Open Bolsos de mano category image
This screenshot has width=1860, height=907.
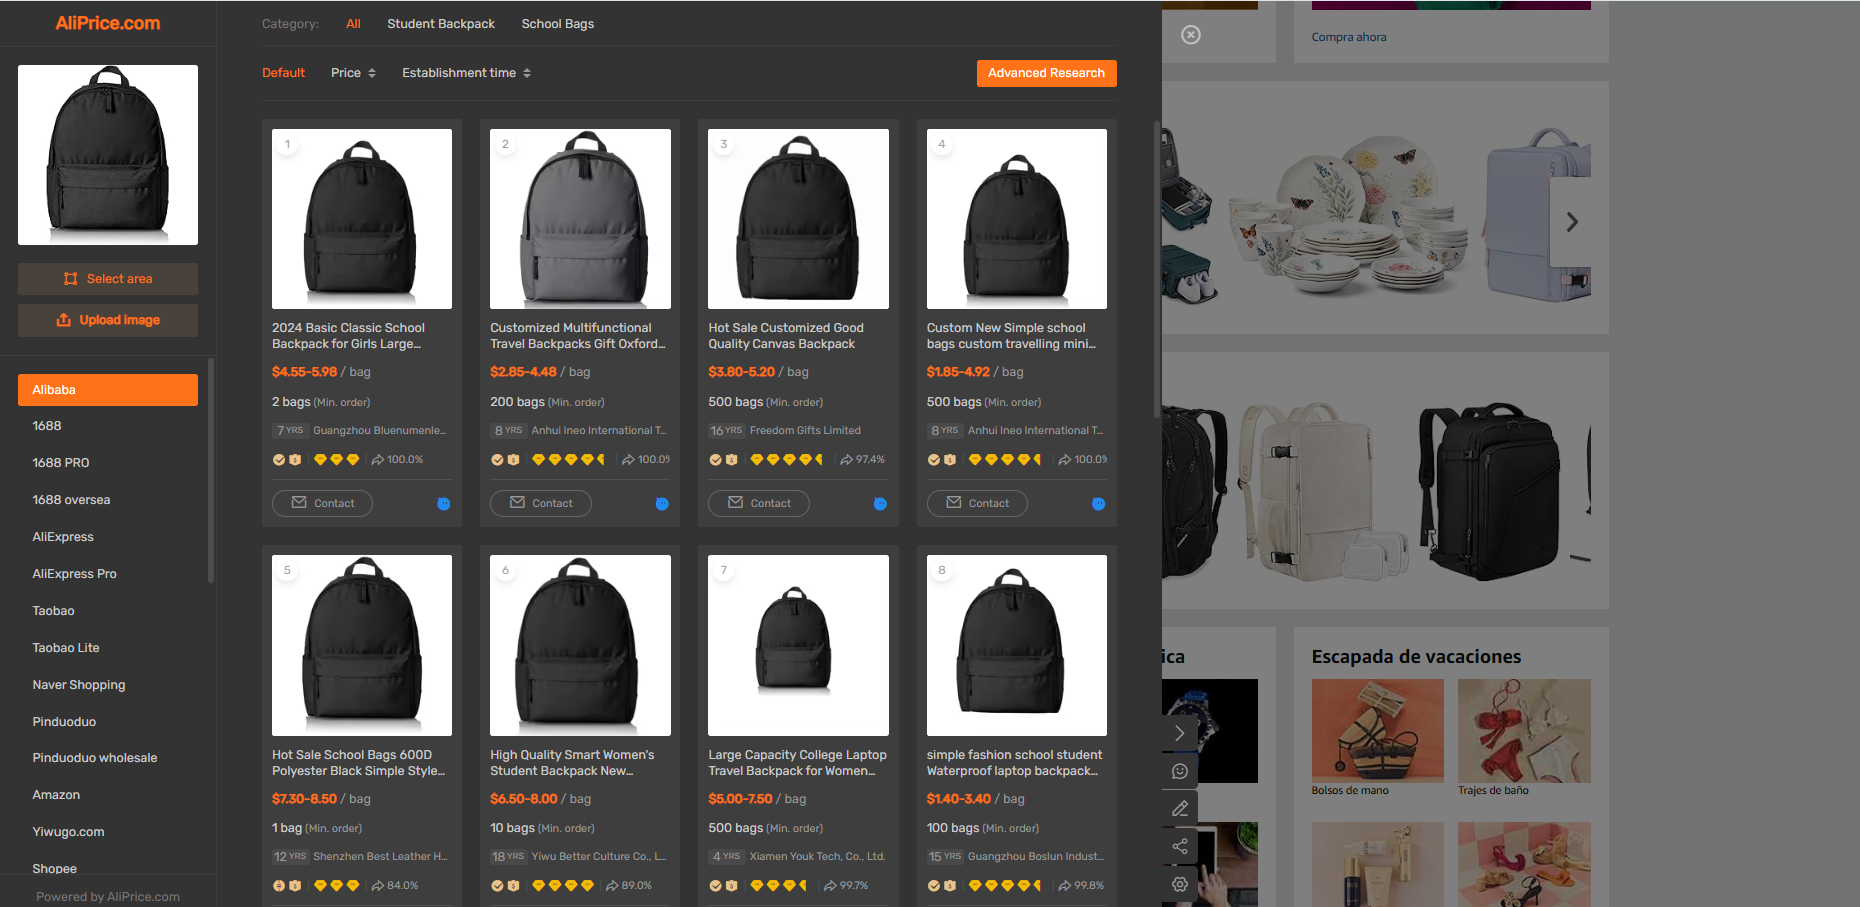point(1378,731)
